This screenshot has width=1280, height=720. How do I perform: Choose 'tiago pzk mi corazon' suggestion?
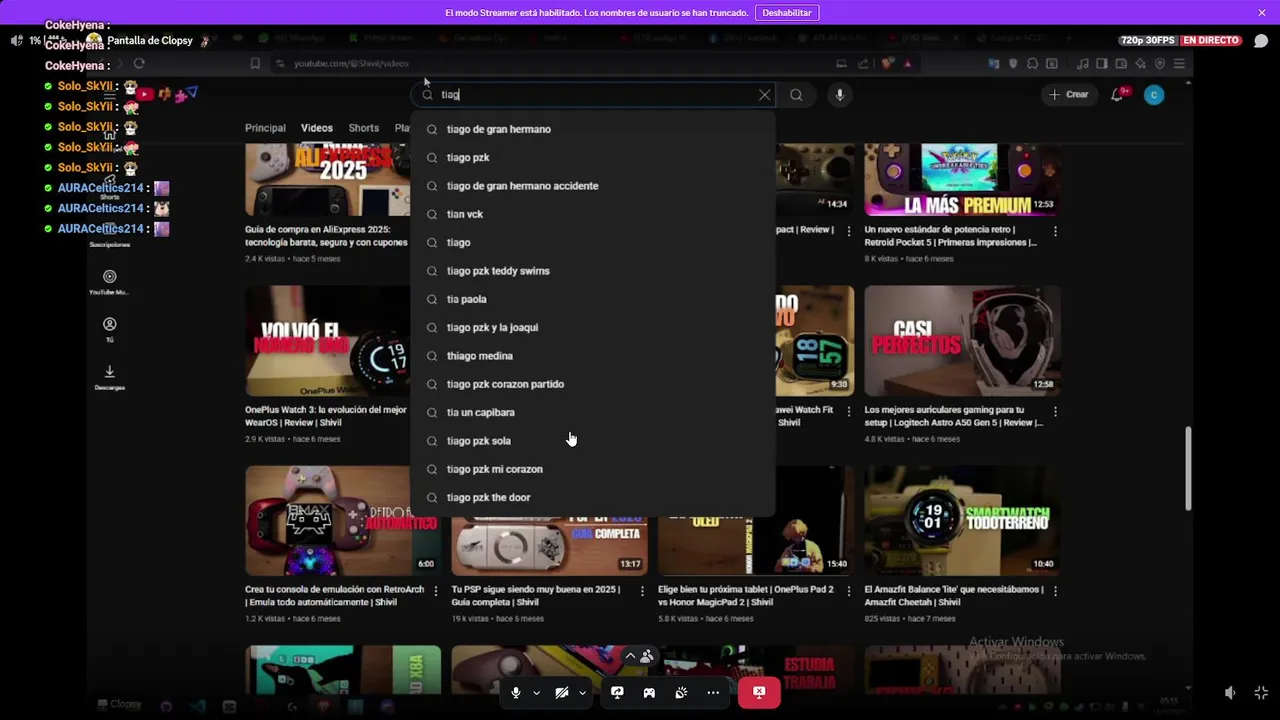point(593,469)
